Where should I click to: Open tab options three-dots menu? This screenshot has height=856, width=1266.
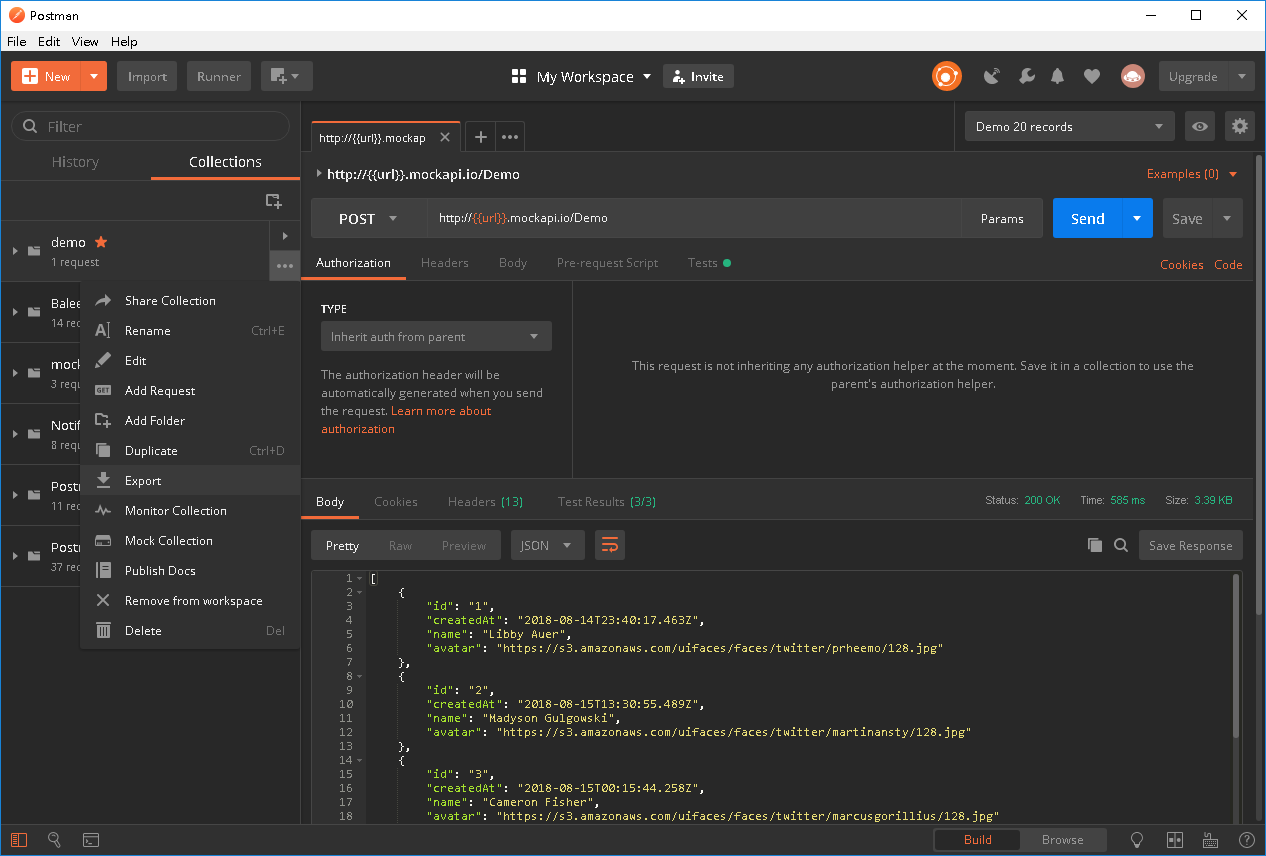[x=510, y=137]
